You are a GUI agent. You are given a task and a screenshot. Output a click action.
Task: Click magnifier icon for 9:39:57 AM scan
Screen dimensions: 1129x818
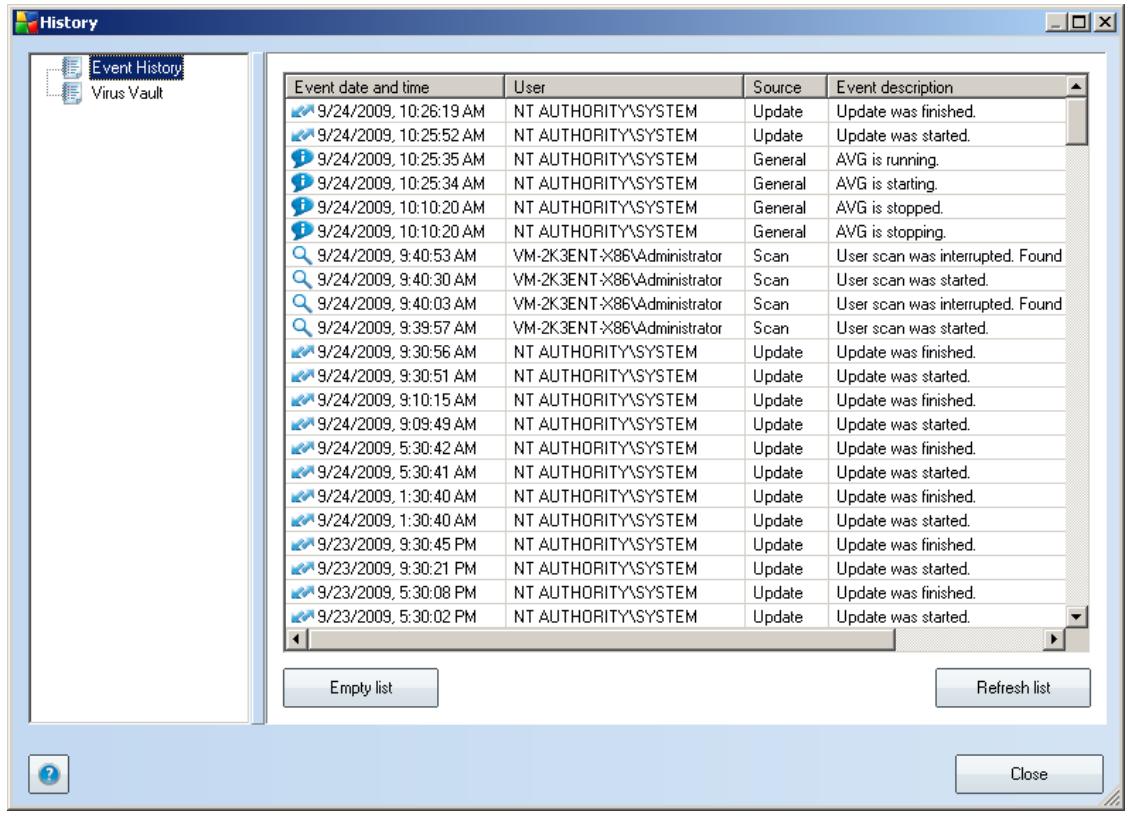(x=302, y=328)
